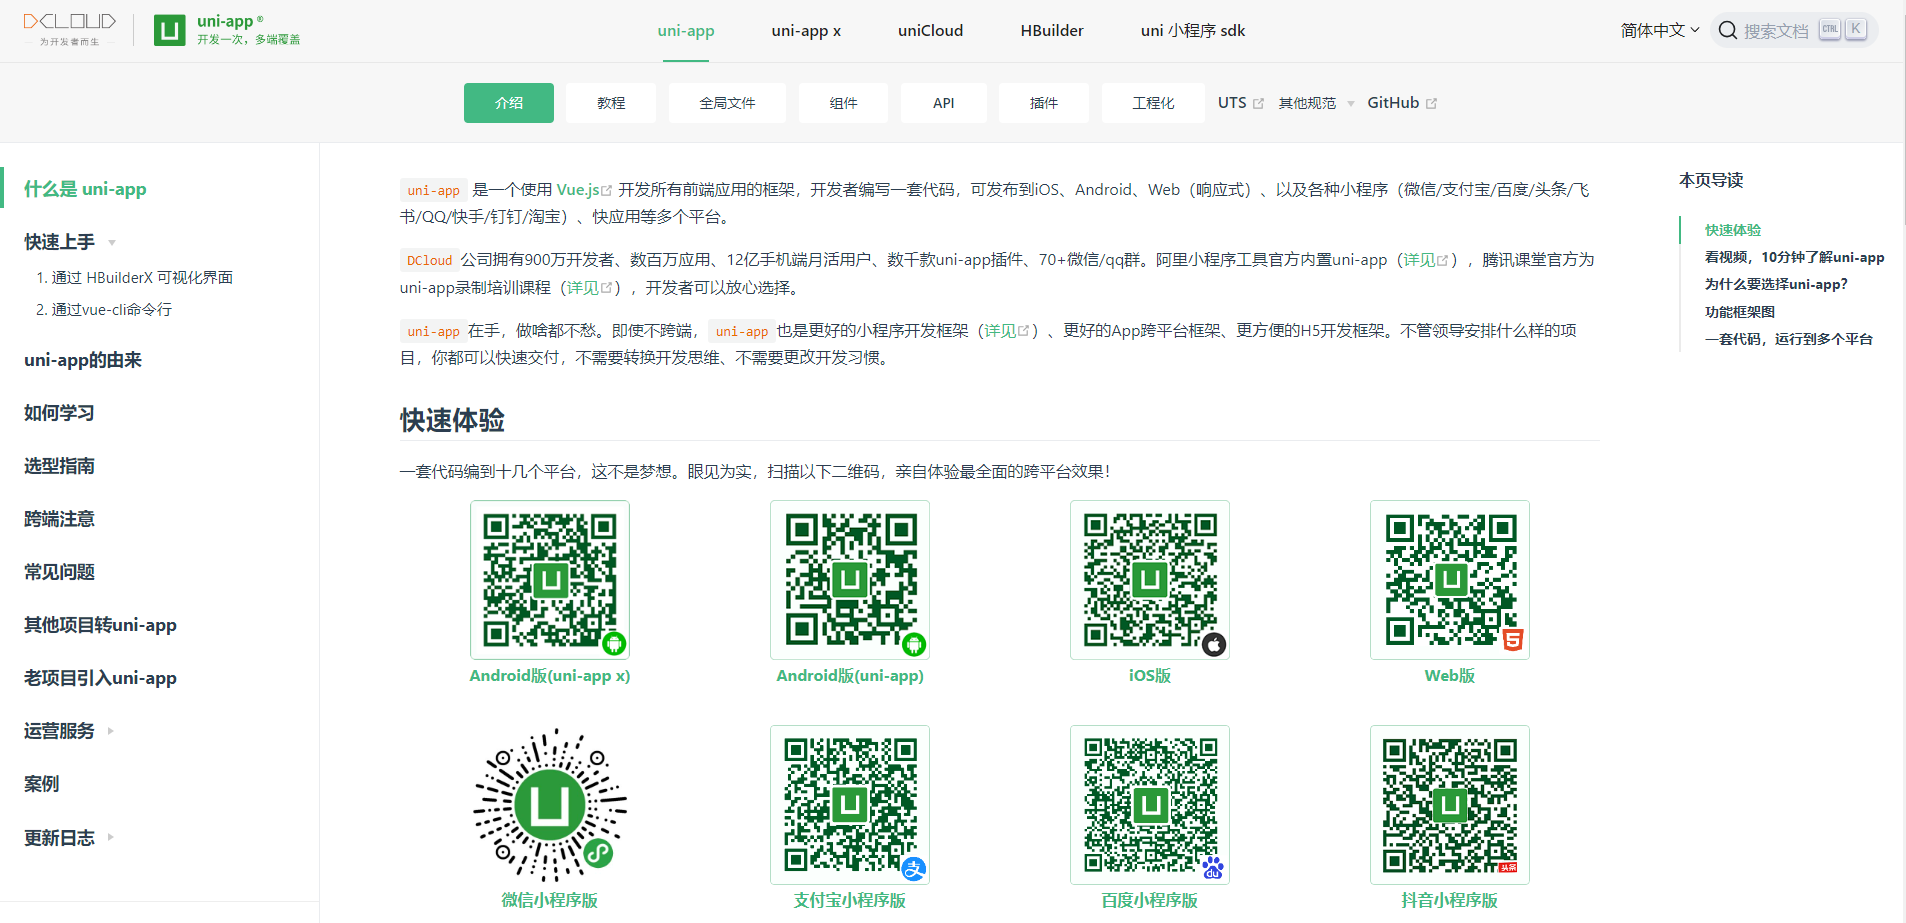Image resolution: width=1906 pixels, height=923 pixels.
Task: Open the 简体中文 language dropdown
Action: click(x=1658, y=30)
